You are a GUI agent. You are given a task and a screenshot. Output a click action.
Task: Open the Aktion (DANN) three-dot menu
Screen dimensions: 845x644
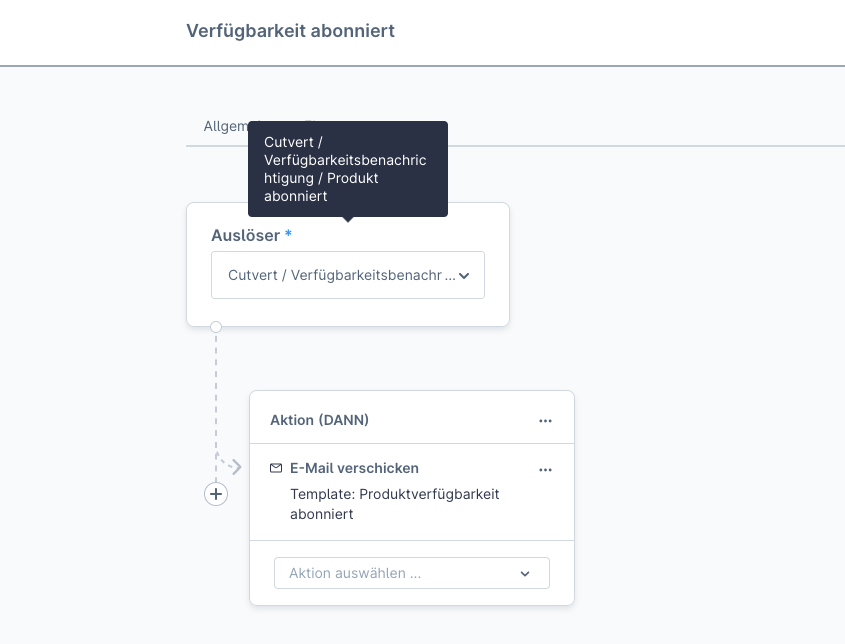click(545, 421)
